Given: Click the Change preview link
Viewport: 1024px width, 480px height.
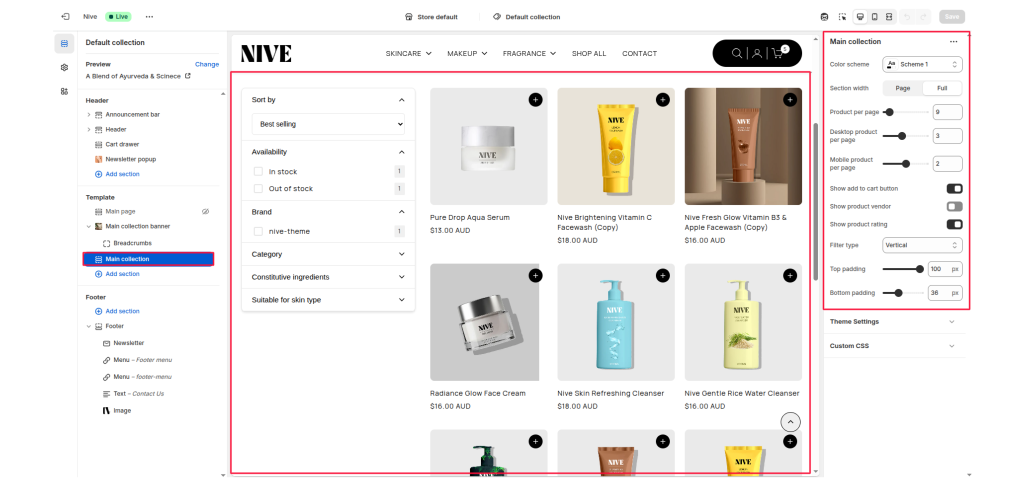Looking at the screenshot, I should pyautogui.click(x=206, y=63).
